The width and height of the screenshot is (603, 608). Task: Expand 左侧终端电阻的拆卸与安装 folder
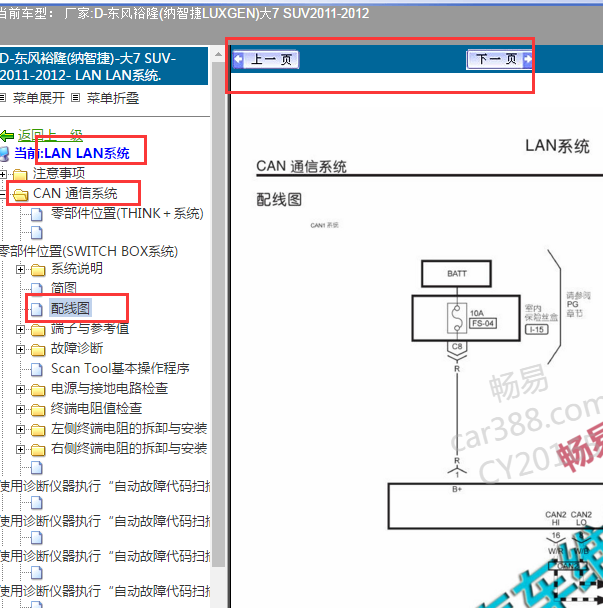20,429
